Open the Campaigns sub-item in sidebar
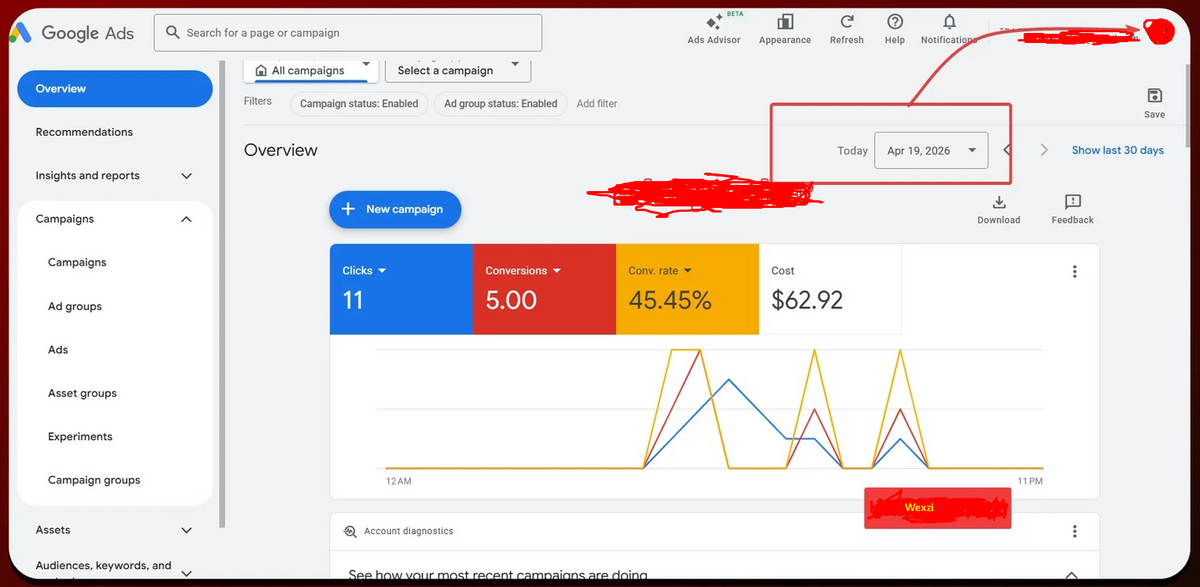The image size is (1200, 587). click(x=77, y=262)
